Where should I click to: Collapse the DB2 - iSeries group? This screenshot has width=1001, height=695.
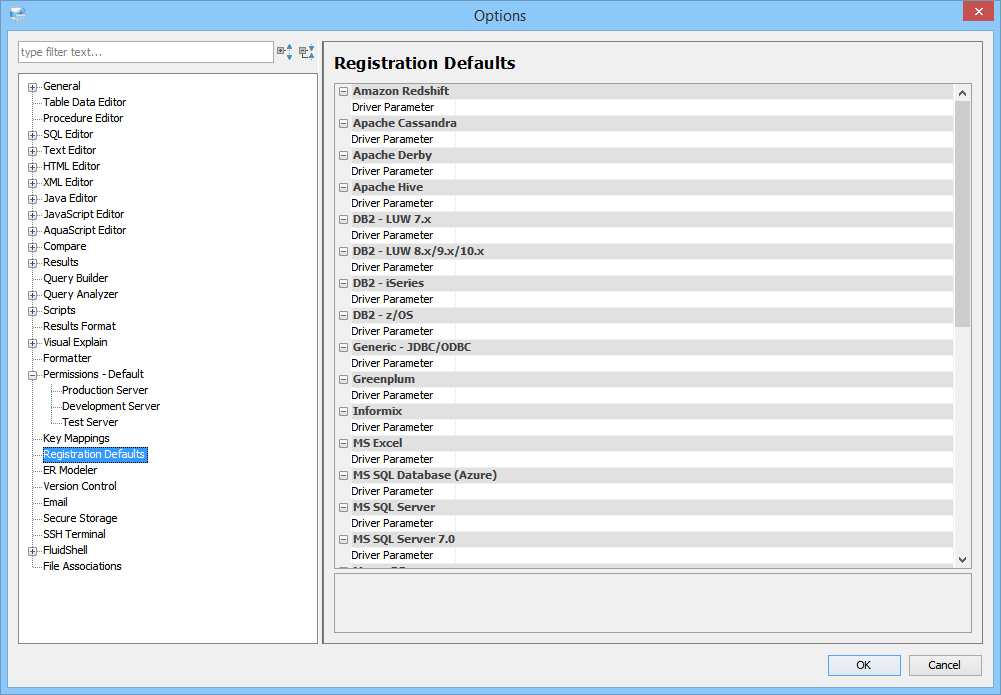pos(343,283)
